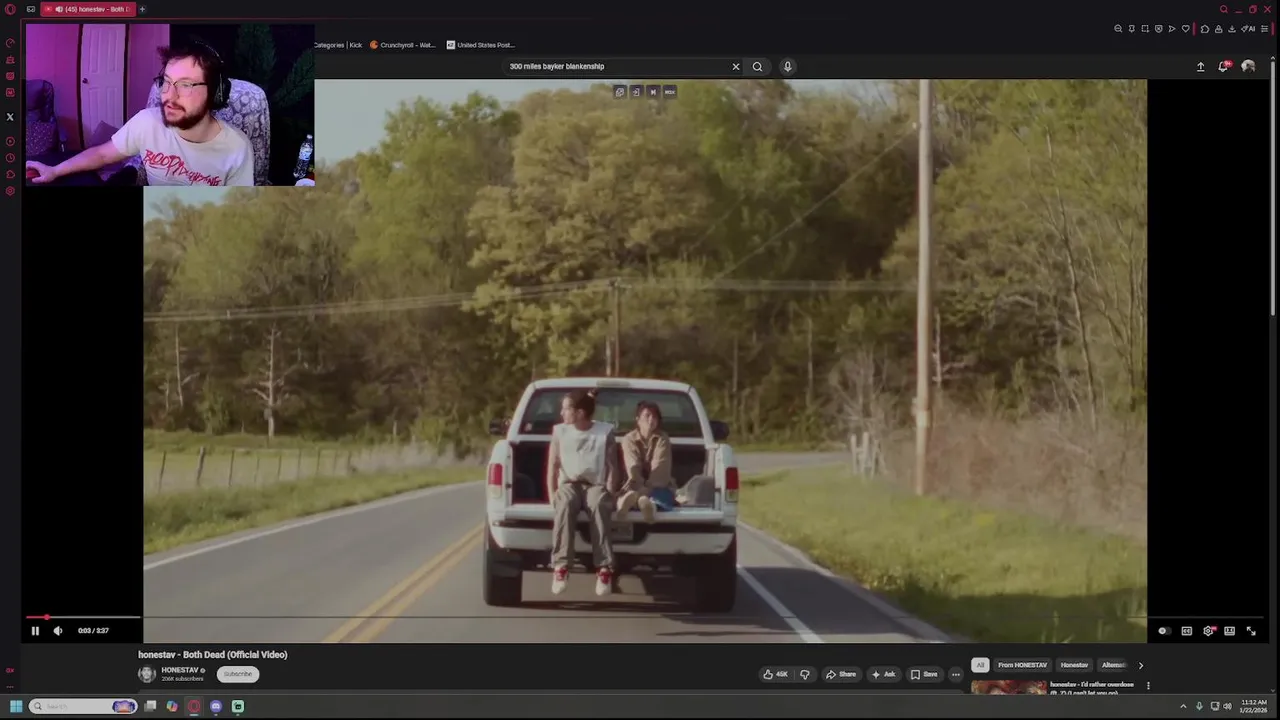Open the tab islands/workspaces icon
Viewport: 1280px width, 720px height.
point(31,9)
